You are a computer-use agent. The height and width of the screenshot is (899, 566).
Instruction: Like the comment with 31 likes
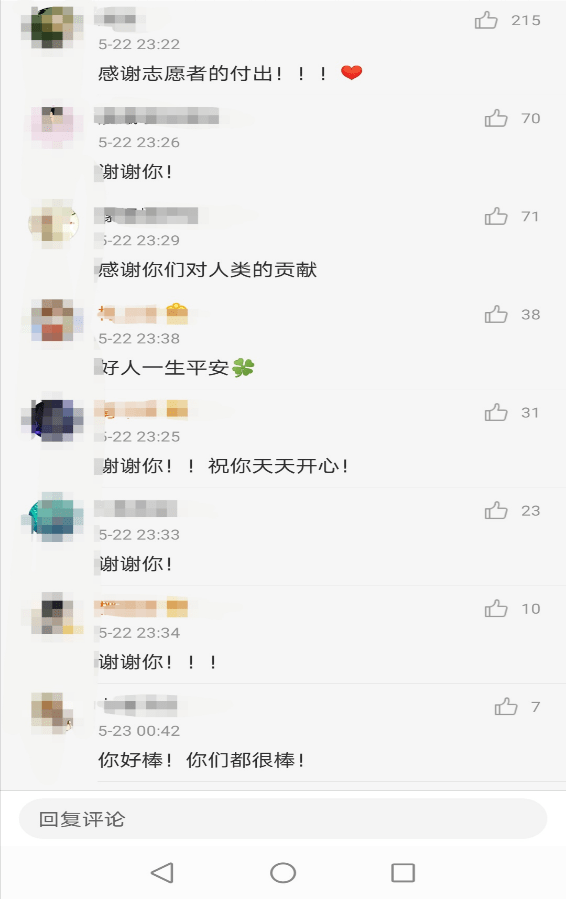point(496,412)
